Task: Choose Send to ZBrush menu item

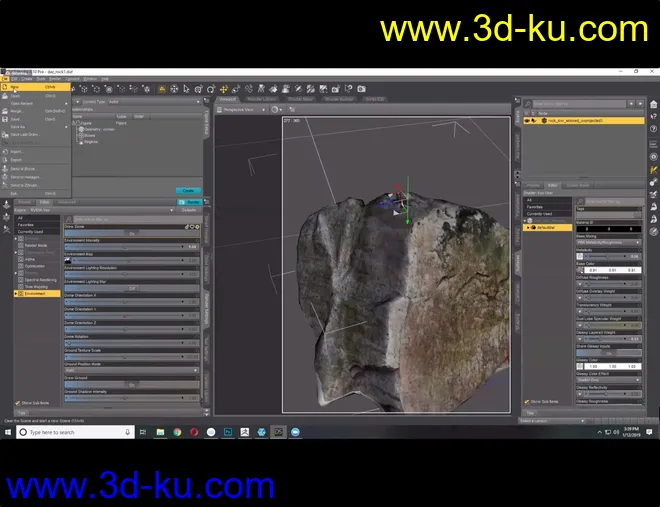Action: 35,185
